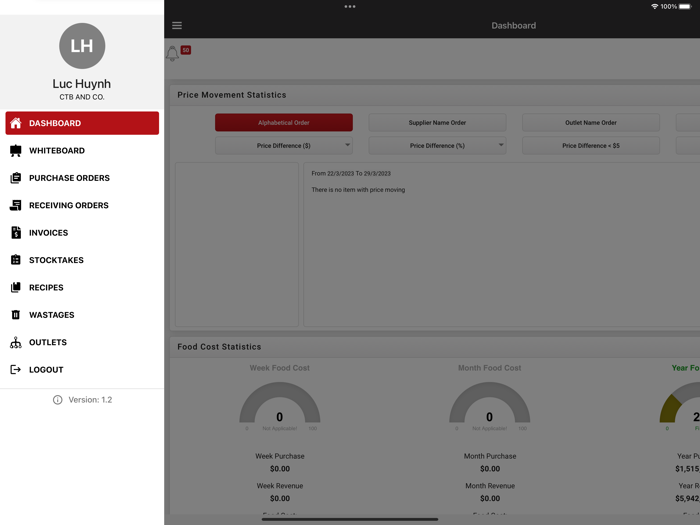The height and width of the screenshot is (525, 700).
Task: Click the Recipes book icon
Action: [16, 288]
